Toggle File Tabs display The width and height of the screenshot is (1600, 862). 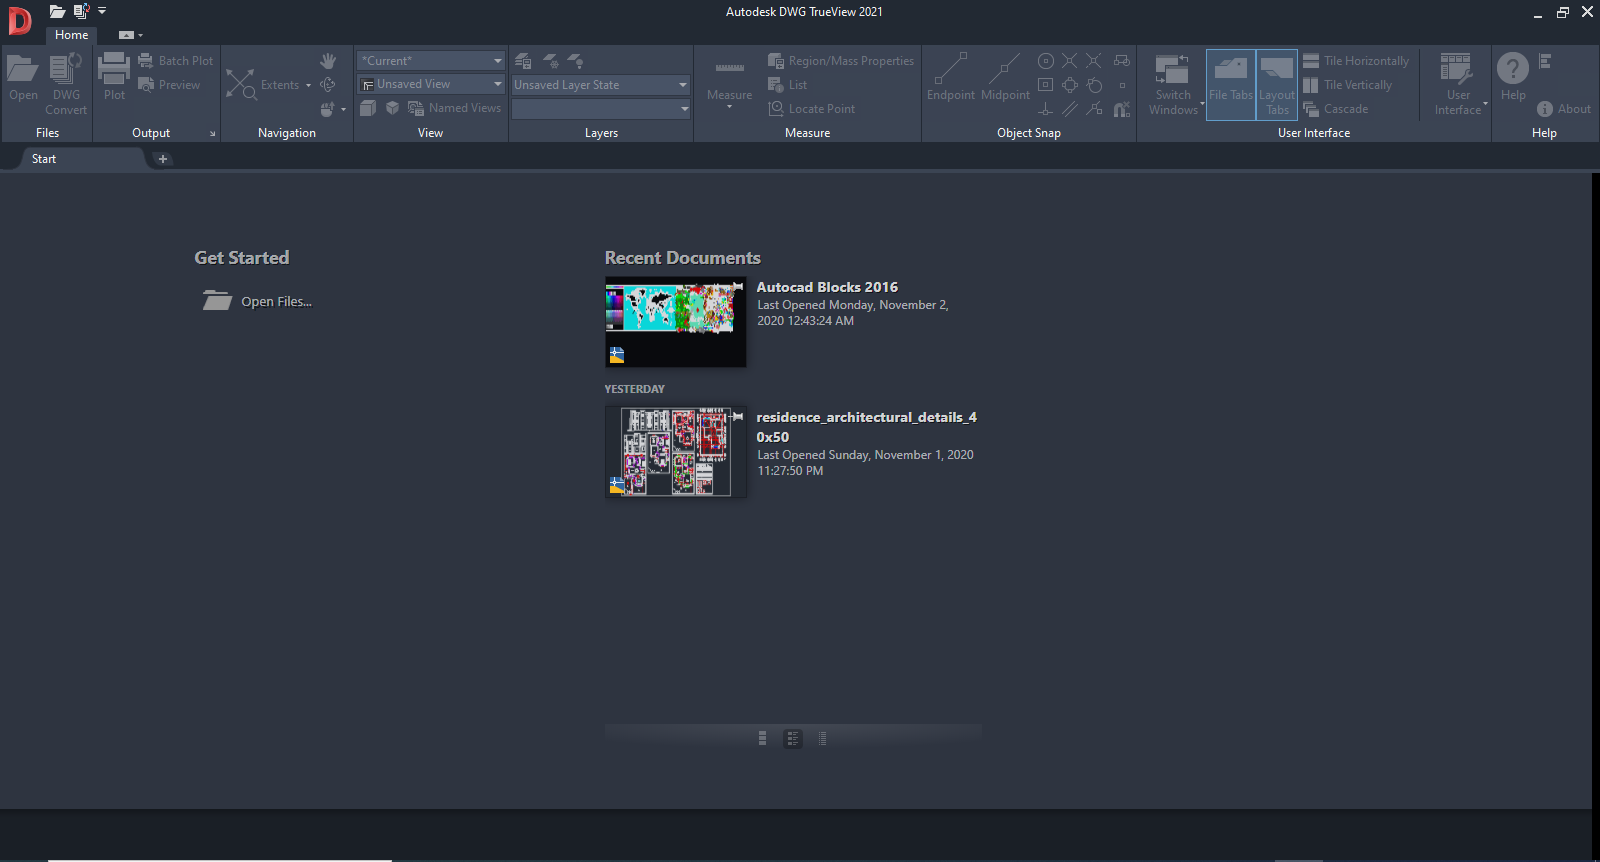pos(1231,84)
